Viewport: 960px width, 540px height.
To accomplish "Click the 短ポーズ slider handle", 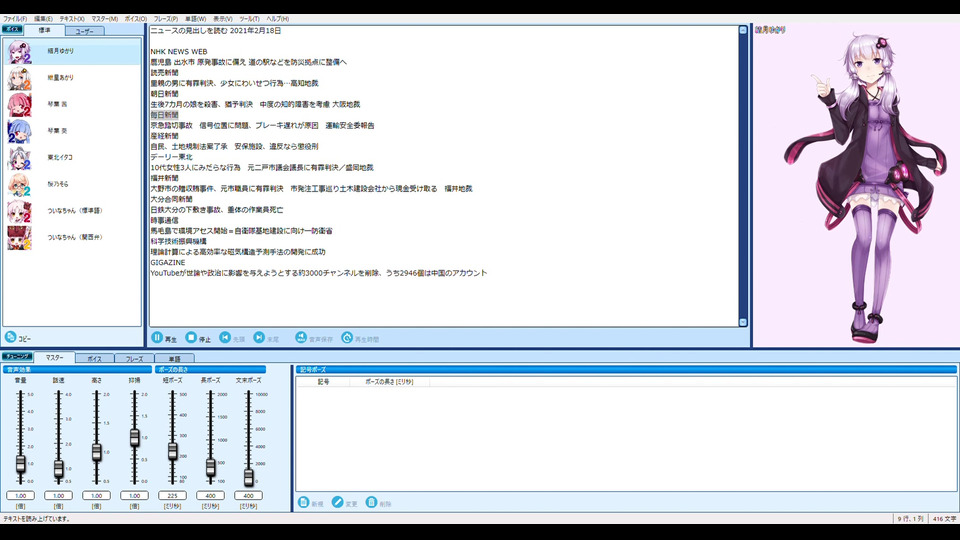I will [172, 451].
